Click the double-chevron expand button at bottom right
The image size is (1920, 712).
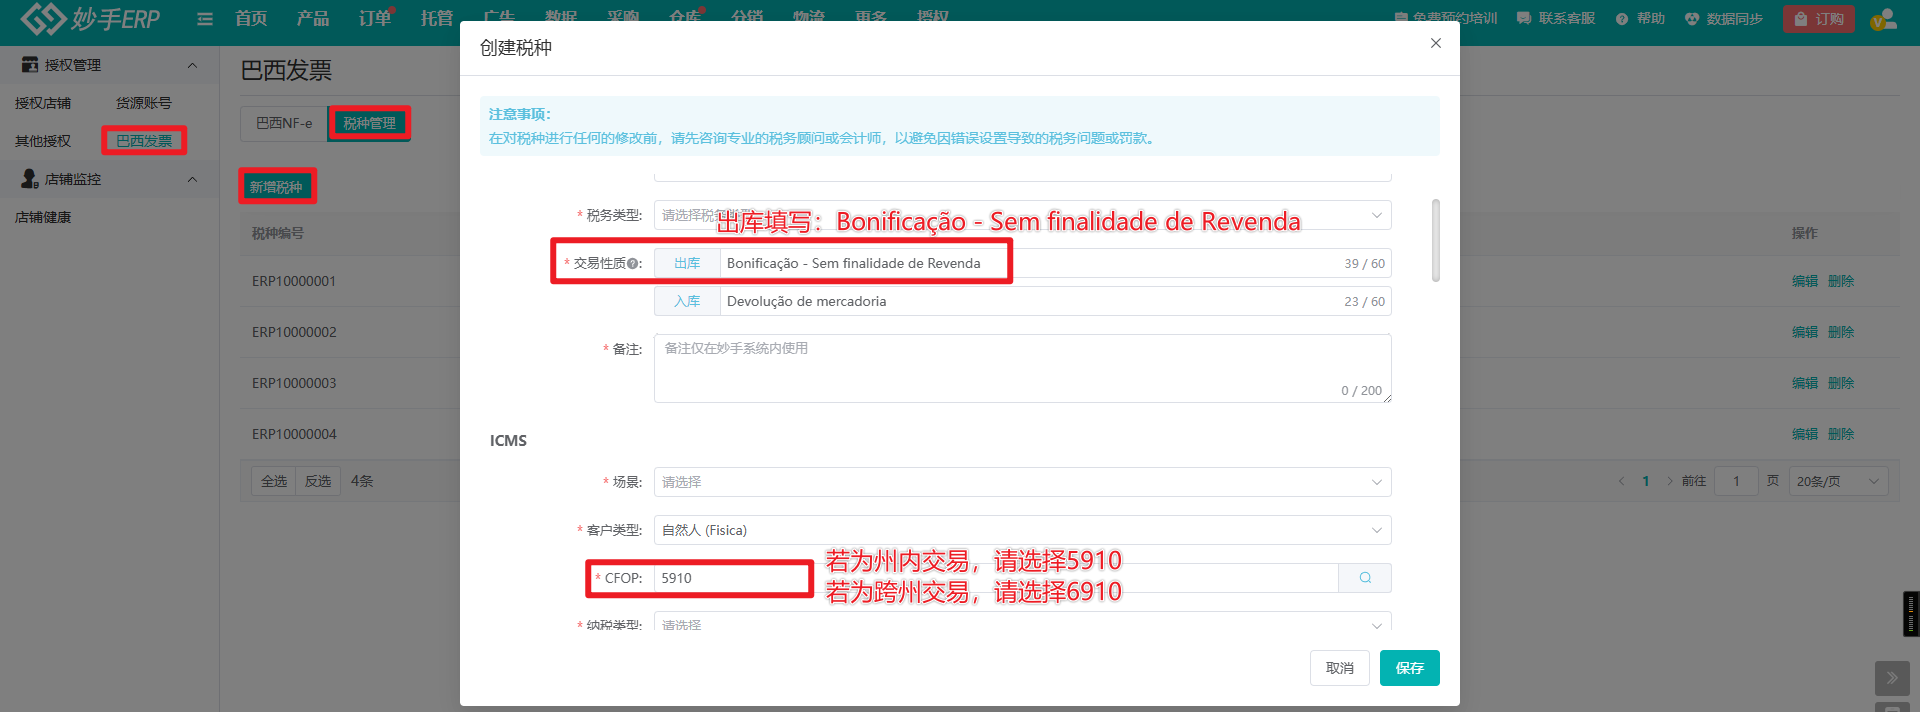click(x=1892, y=678)
